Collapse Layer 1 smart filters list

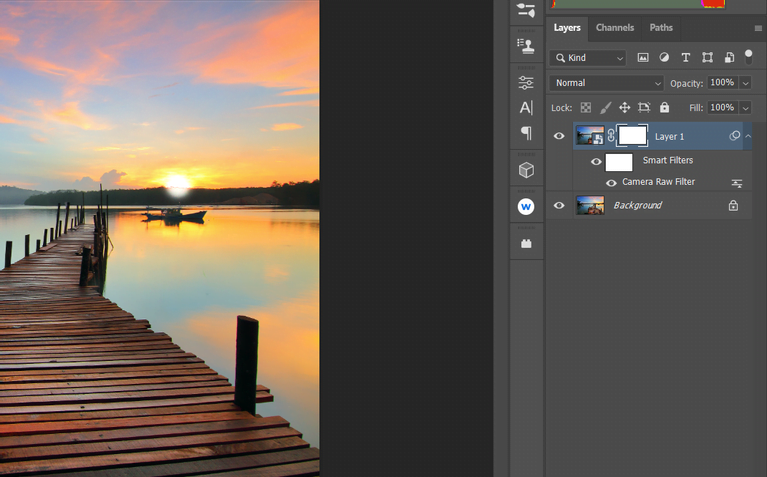pos(748,136)
